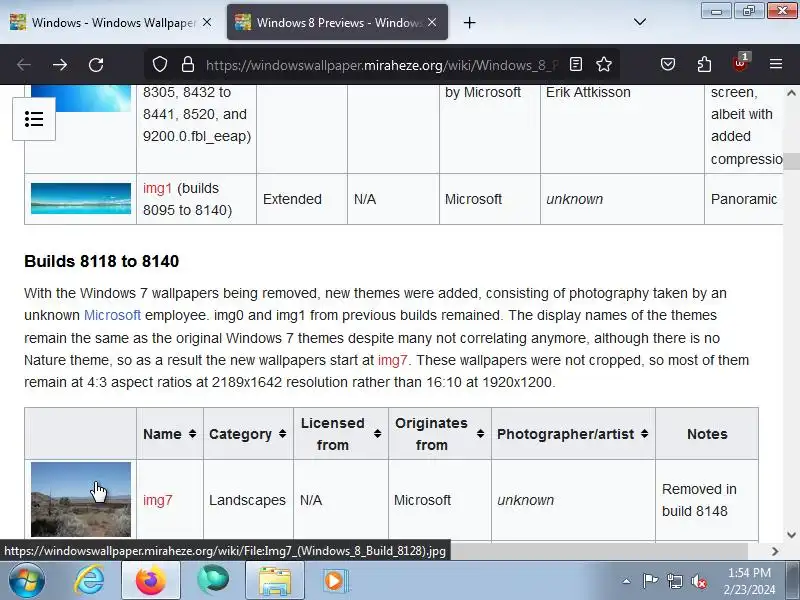Bookmark this page with star
Viewport: 800px width, 600px height.
pyautogui.click(x=604, y=64)
